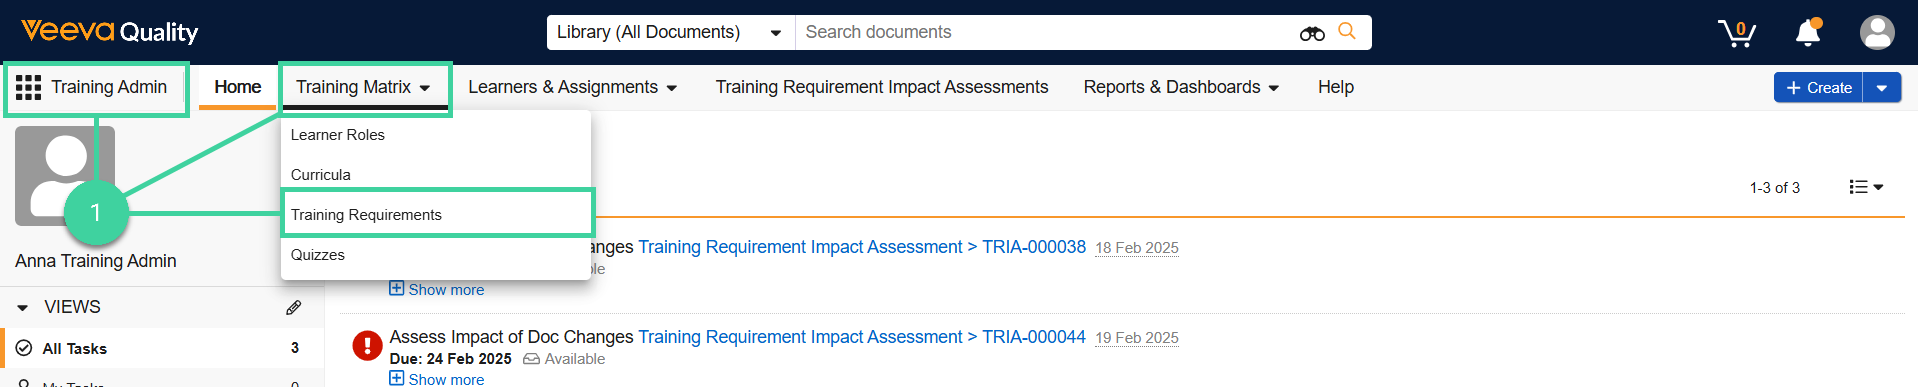Edit views with the pencil icon

click(x=293, y=307)
